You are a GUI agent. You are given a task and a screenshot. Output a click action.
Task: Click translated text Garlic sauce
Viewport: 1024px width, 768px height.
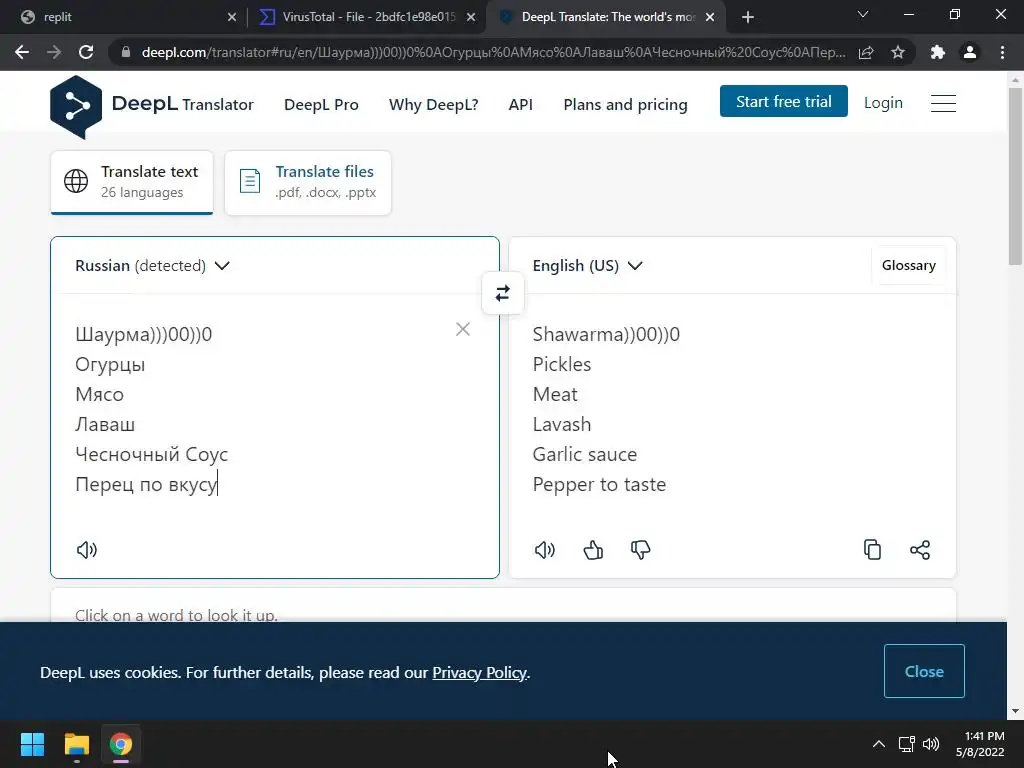pyautogui.click(x=584, y=455)
